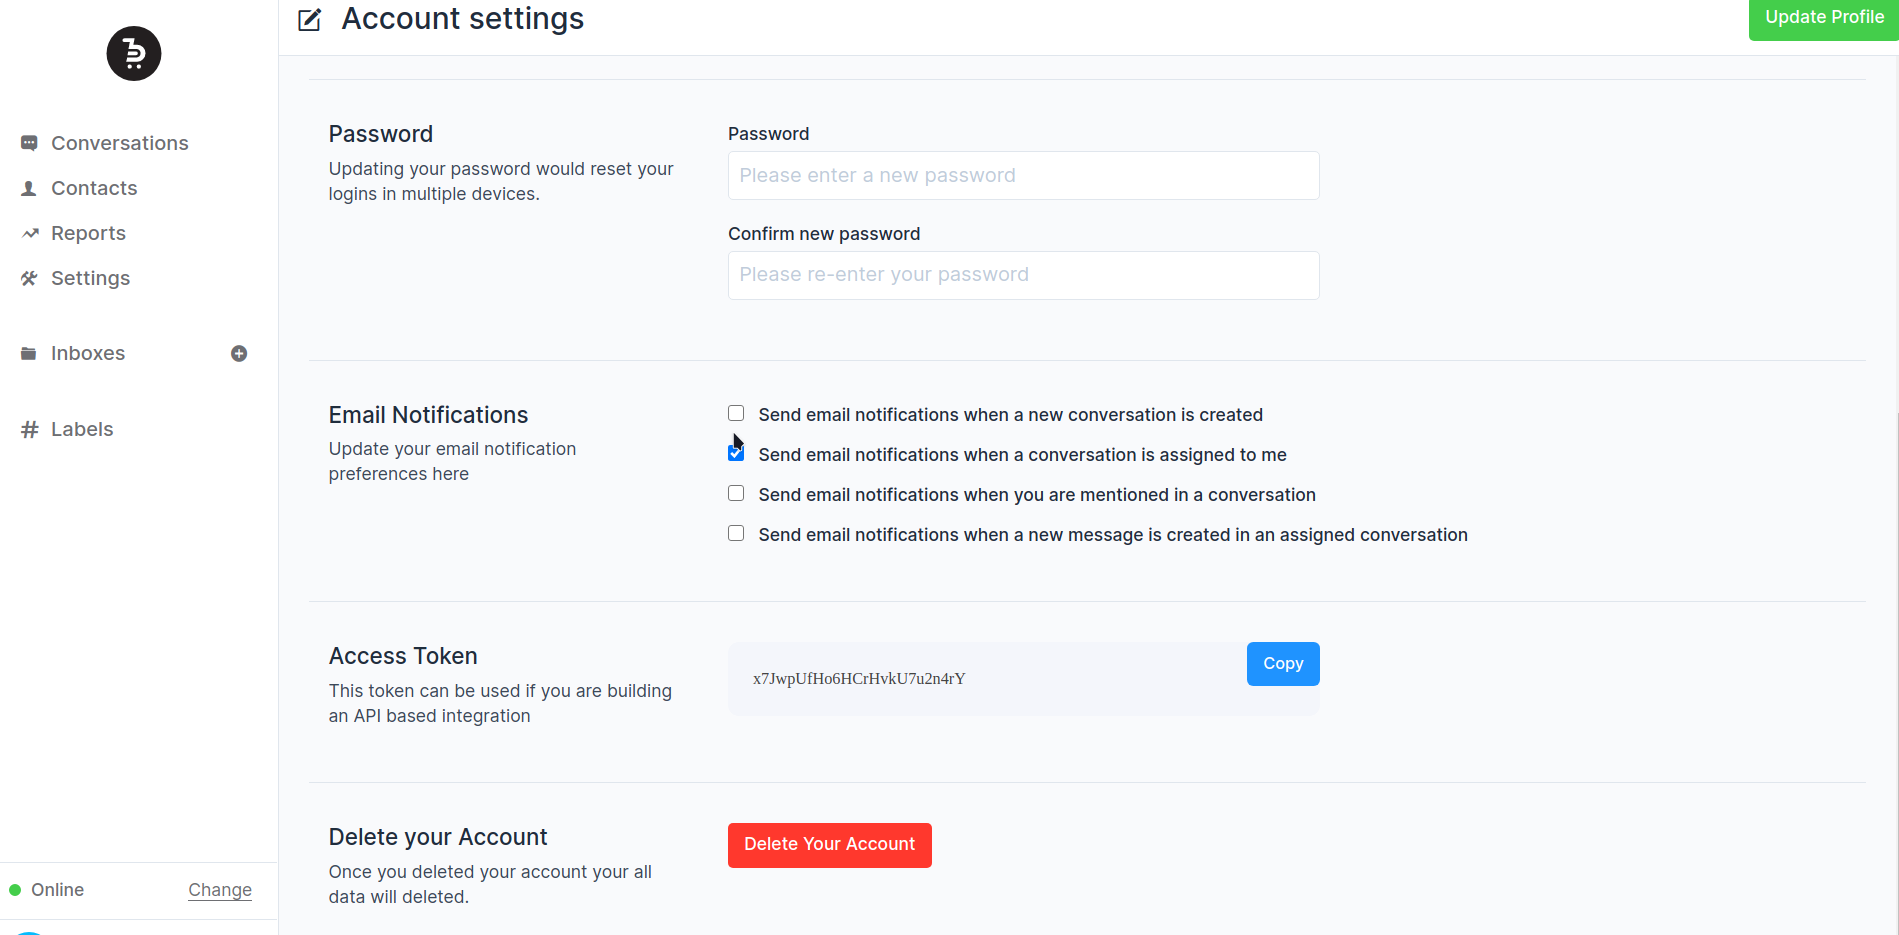
Task: Click the Reports trend-line icon
Action: coord(30,233)
